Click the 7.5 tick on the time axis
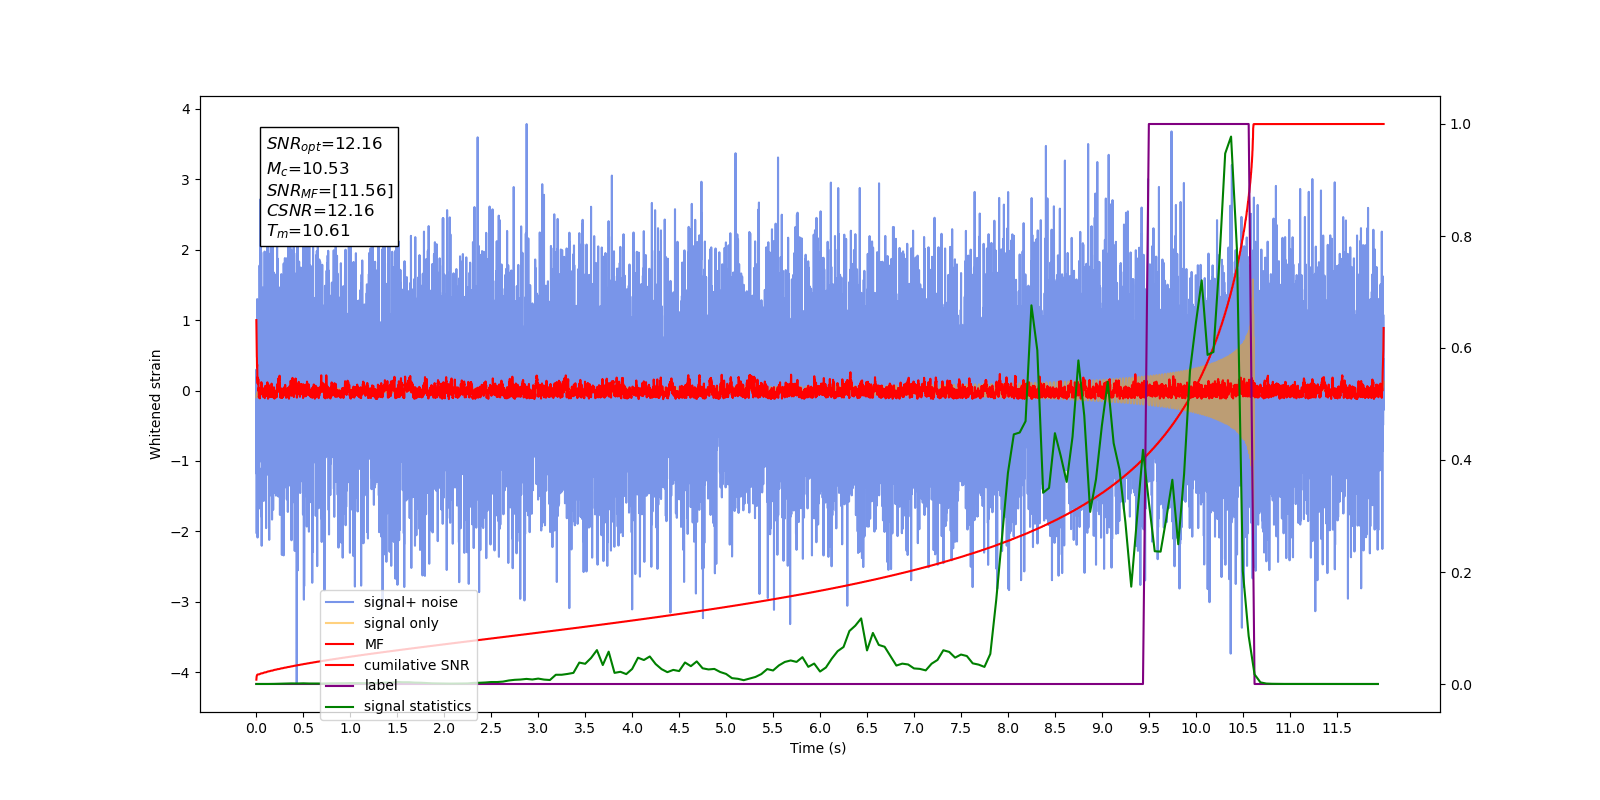The width and height of the screenshot is (1600, 800). point(961,728)
